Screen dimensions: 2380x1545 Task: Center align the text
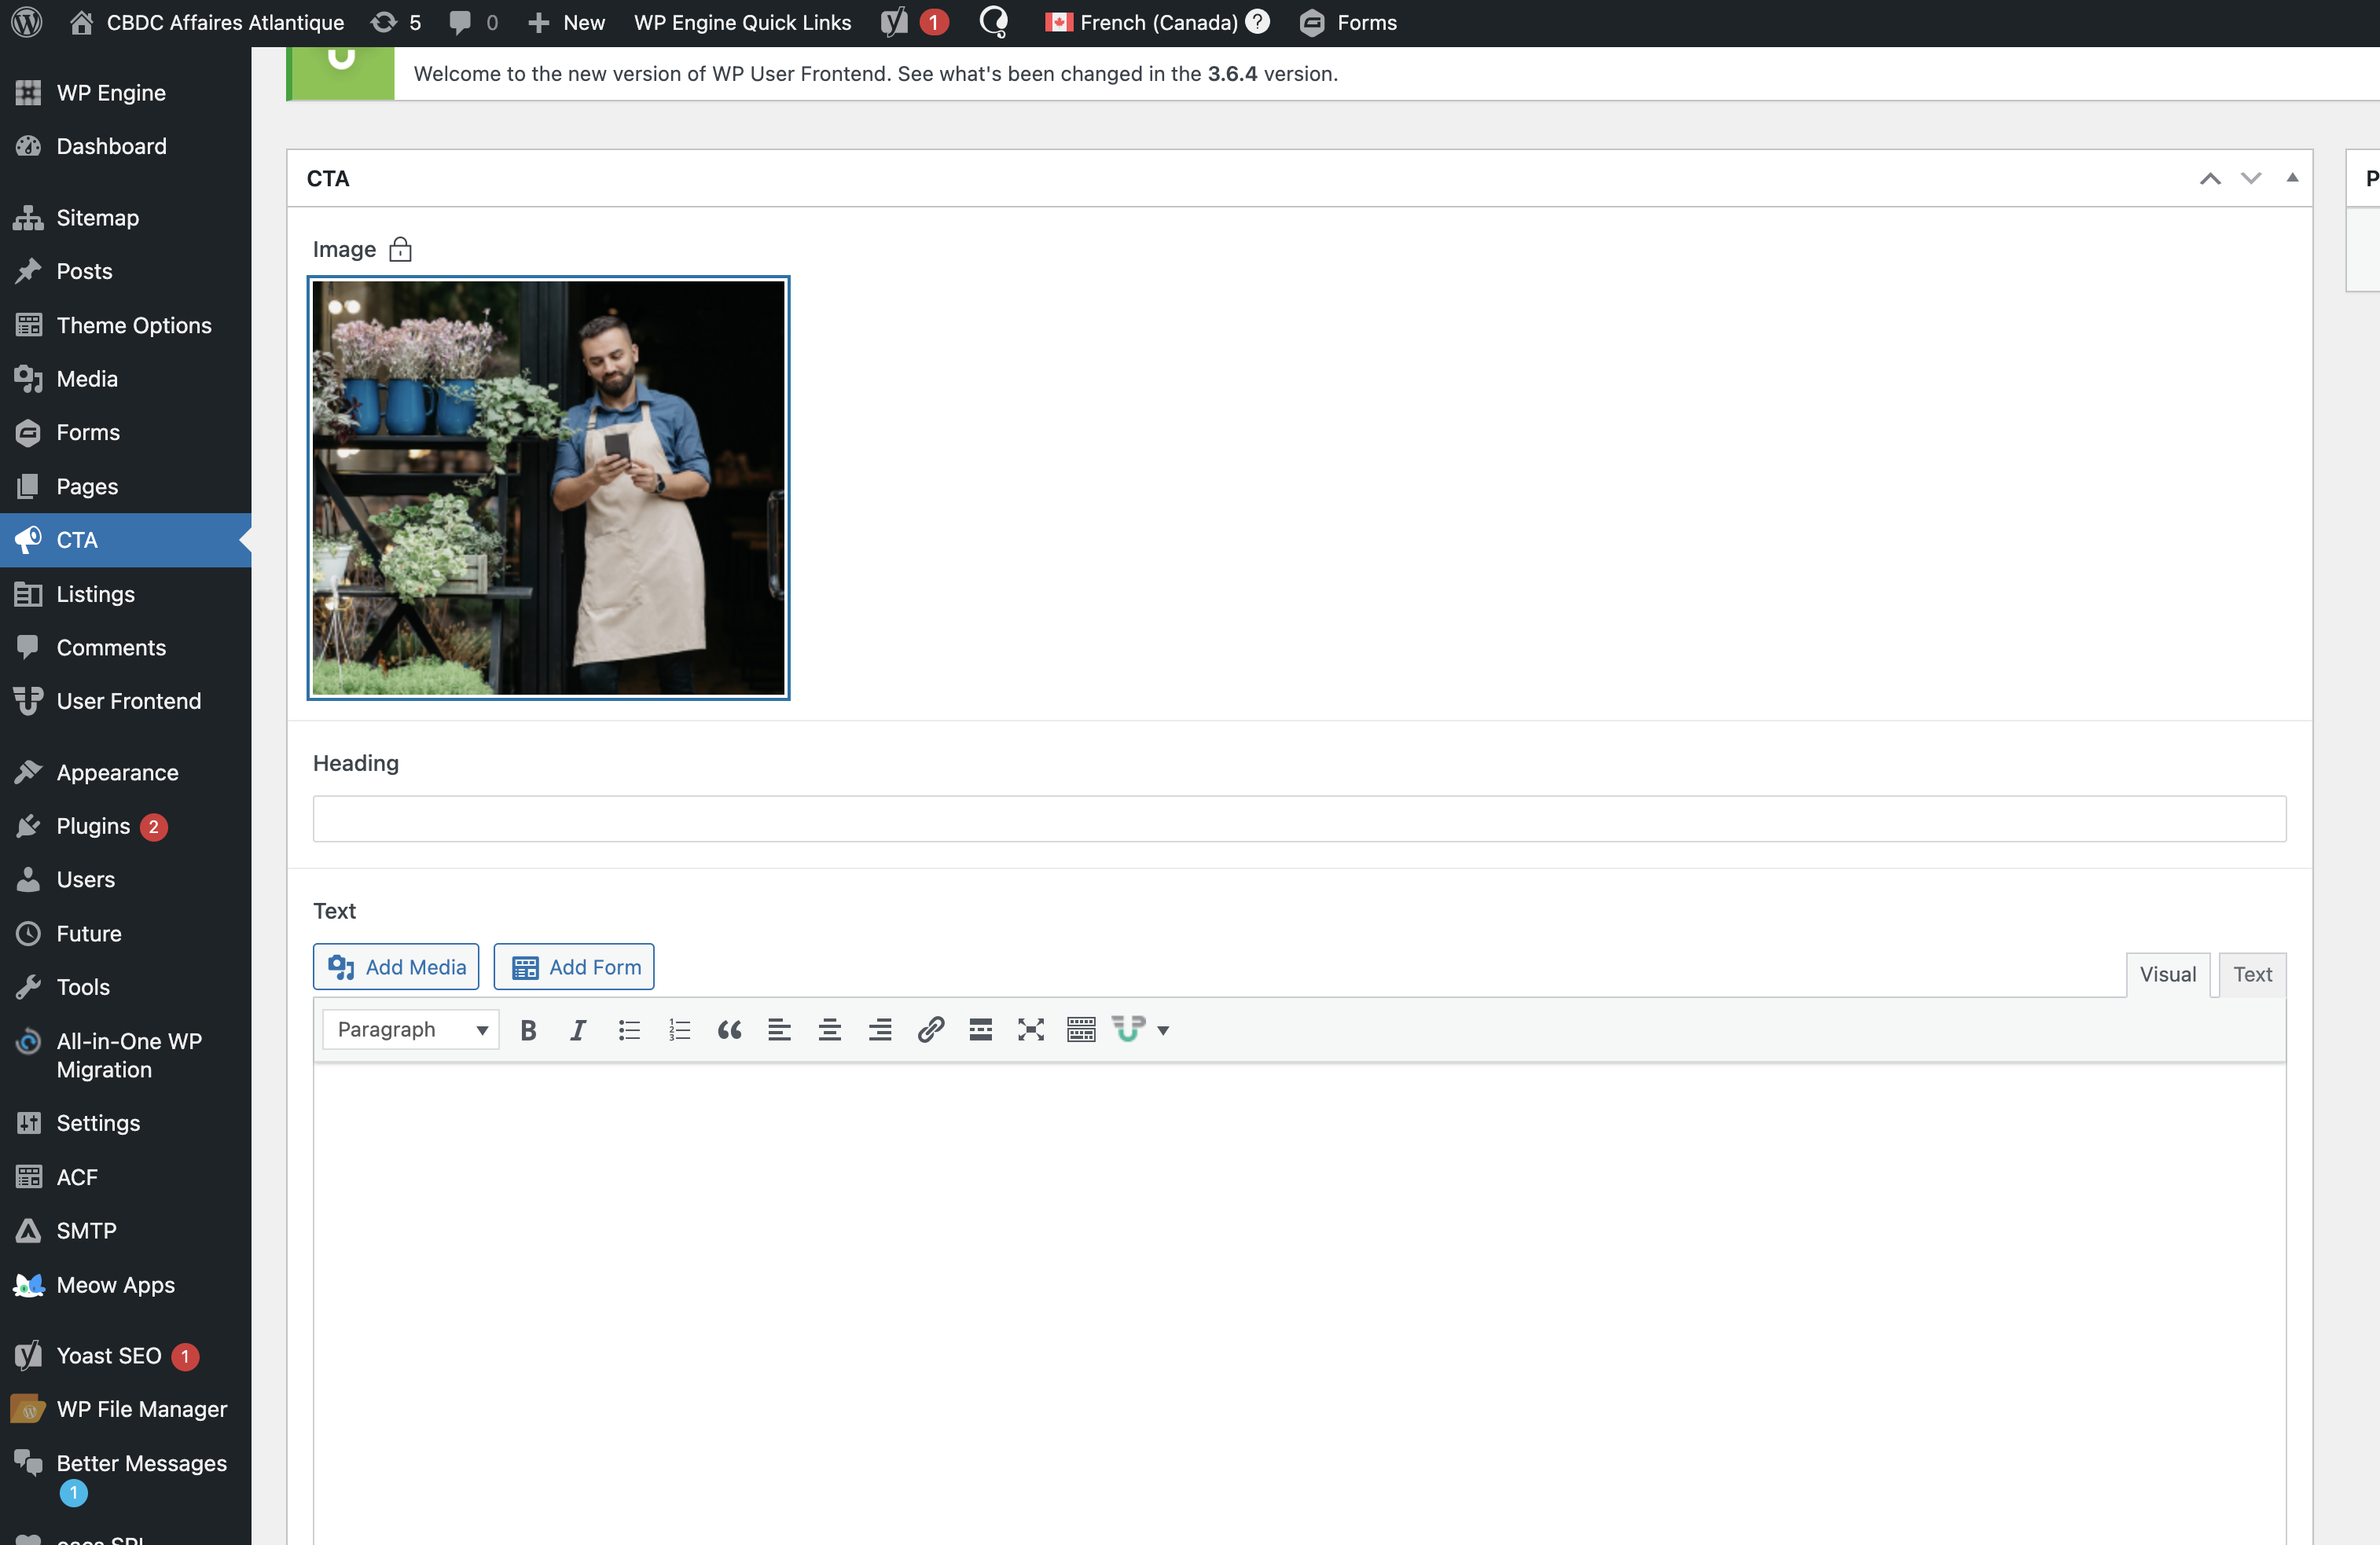[x=829, y=1029]
